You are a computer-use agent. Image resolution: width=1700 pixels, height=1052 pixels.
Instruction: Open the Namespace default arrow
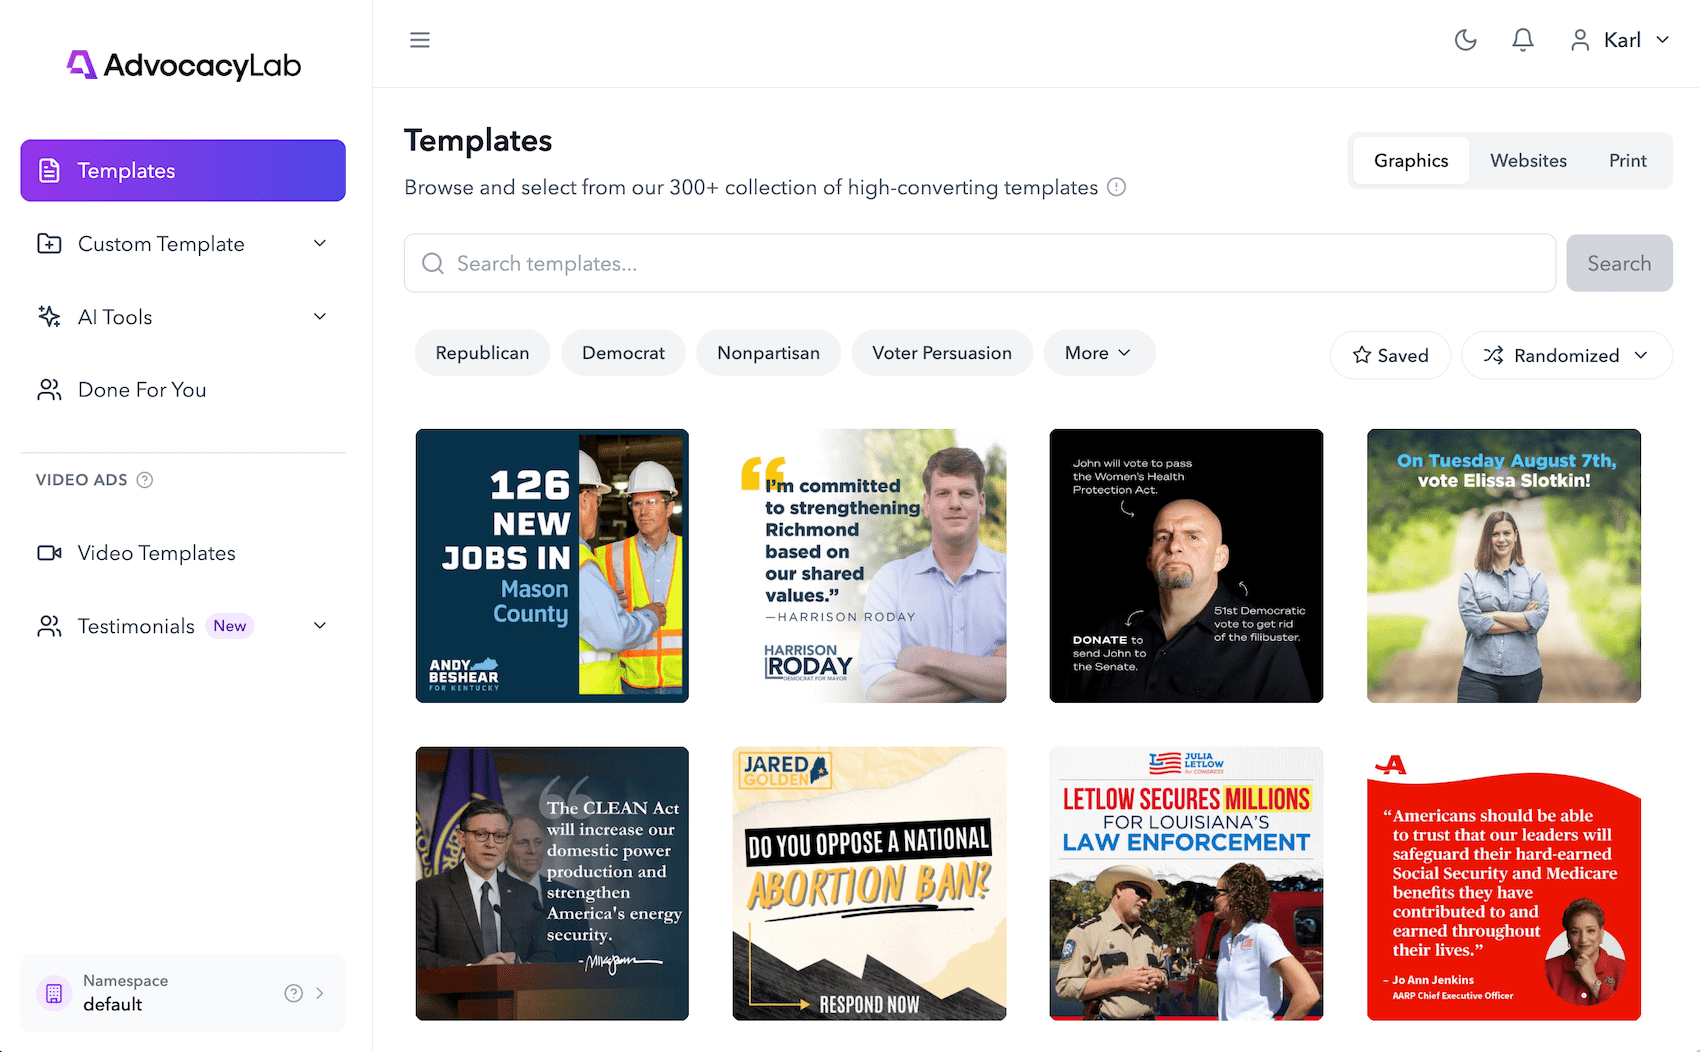coord(320,993)
